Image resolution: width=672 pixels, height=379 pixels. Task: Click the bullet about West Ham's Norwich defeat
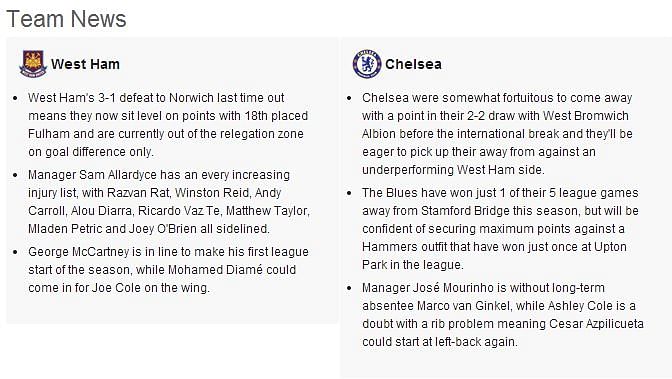click(168, 125)
